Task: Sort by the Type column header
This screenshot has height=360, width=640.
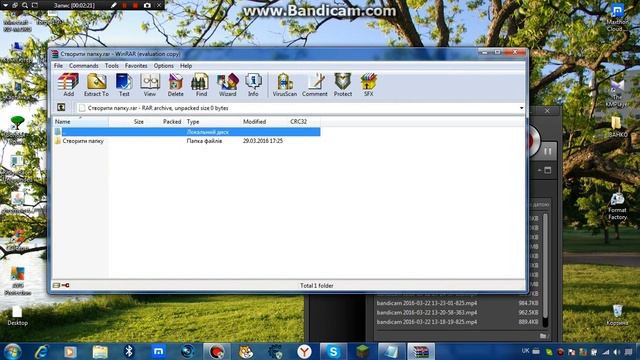Action: click(x=211, y=122)
